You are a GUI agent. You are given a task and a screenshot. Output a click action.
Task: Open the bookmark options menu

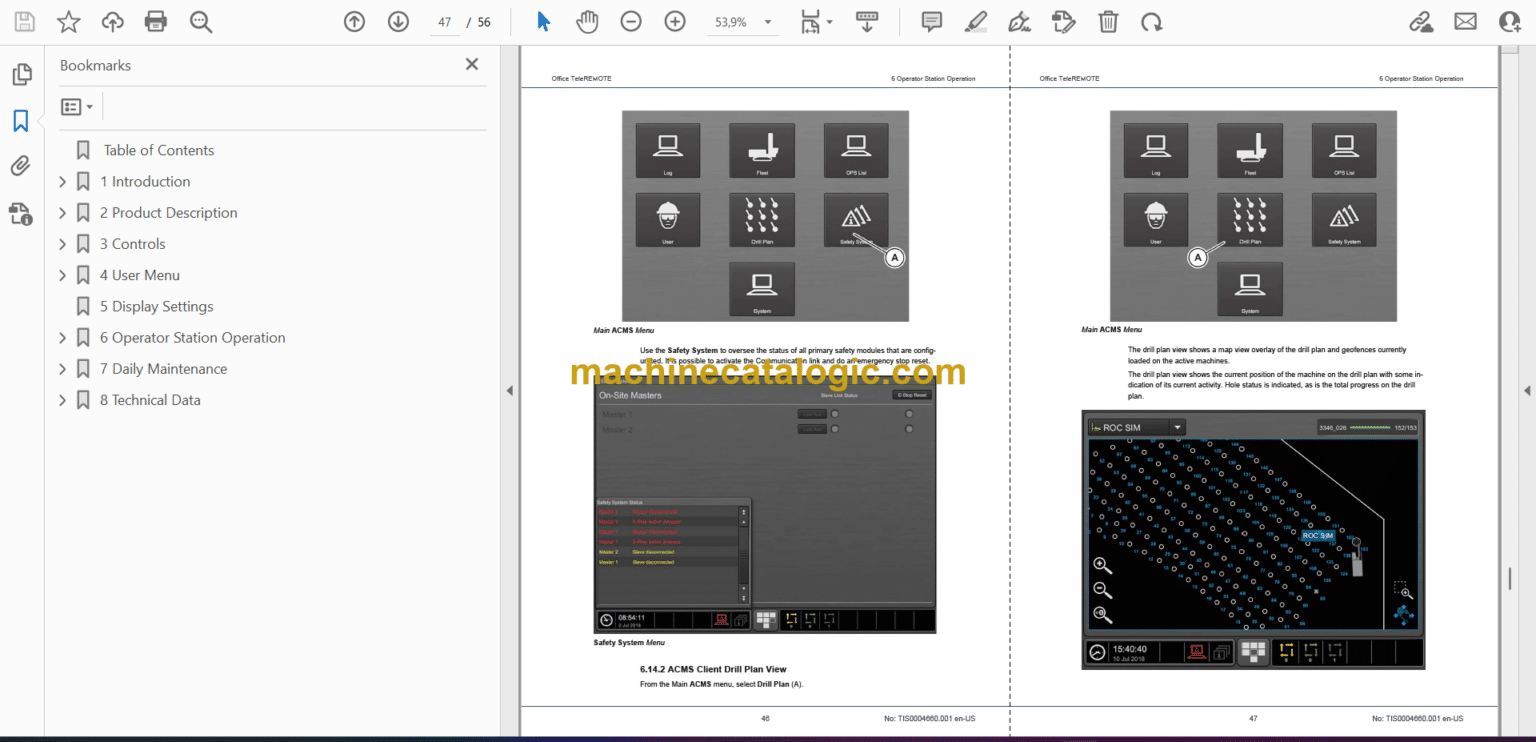pos(77,106)
